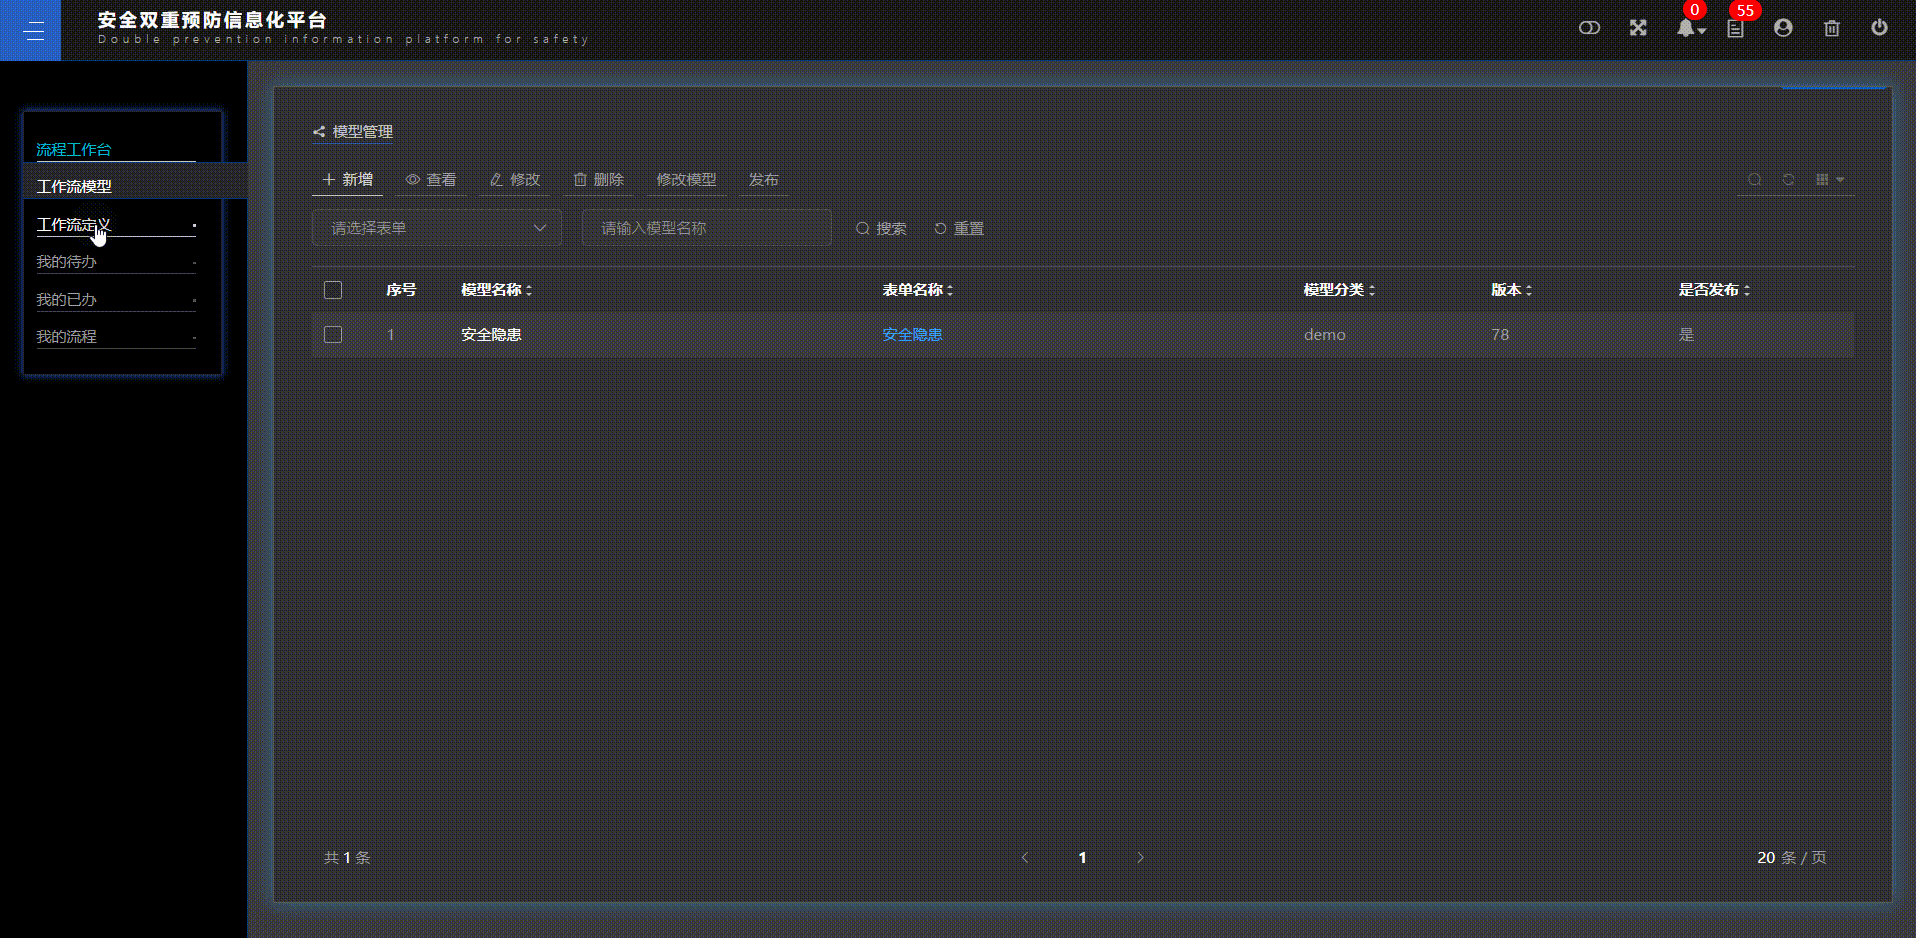Image resolution: width=1916 pixels, height=938 pixels.
Task: Click the user profile icon
Action: [1783, 27]
